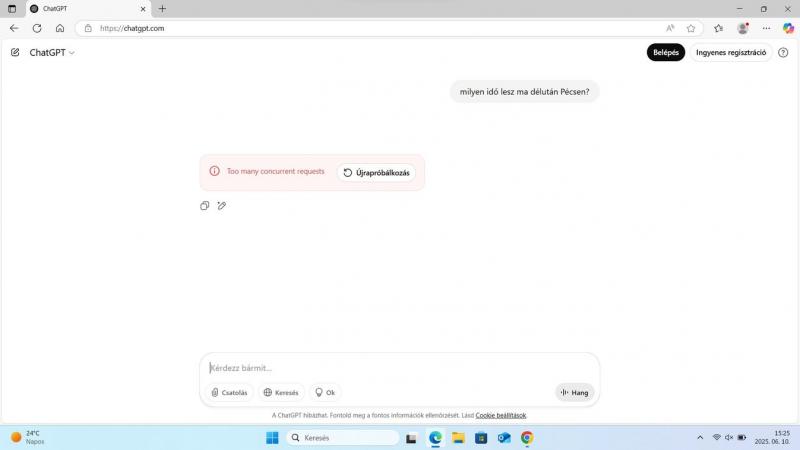Open File Explorer from the taskbar
Screen dimensions: 800x450
tap(458, 438)
